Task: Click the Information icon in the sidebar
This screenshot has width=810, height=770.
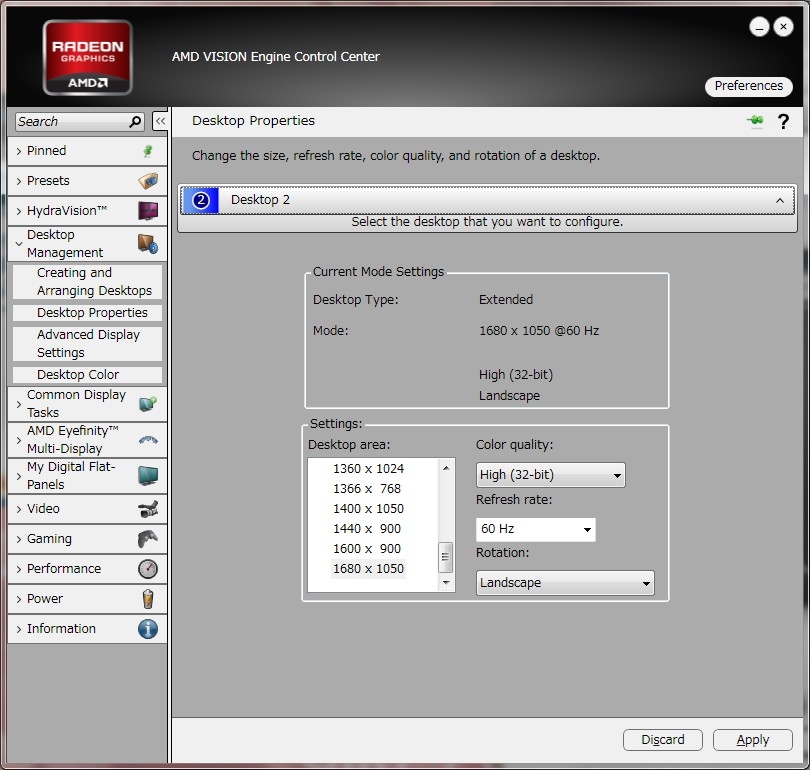Action: coord(147,629)
